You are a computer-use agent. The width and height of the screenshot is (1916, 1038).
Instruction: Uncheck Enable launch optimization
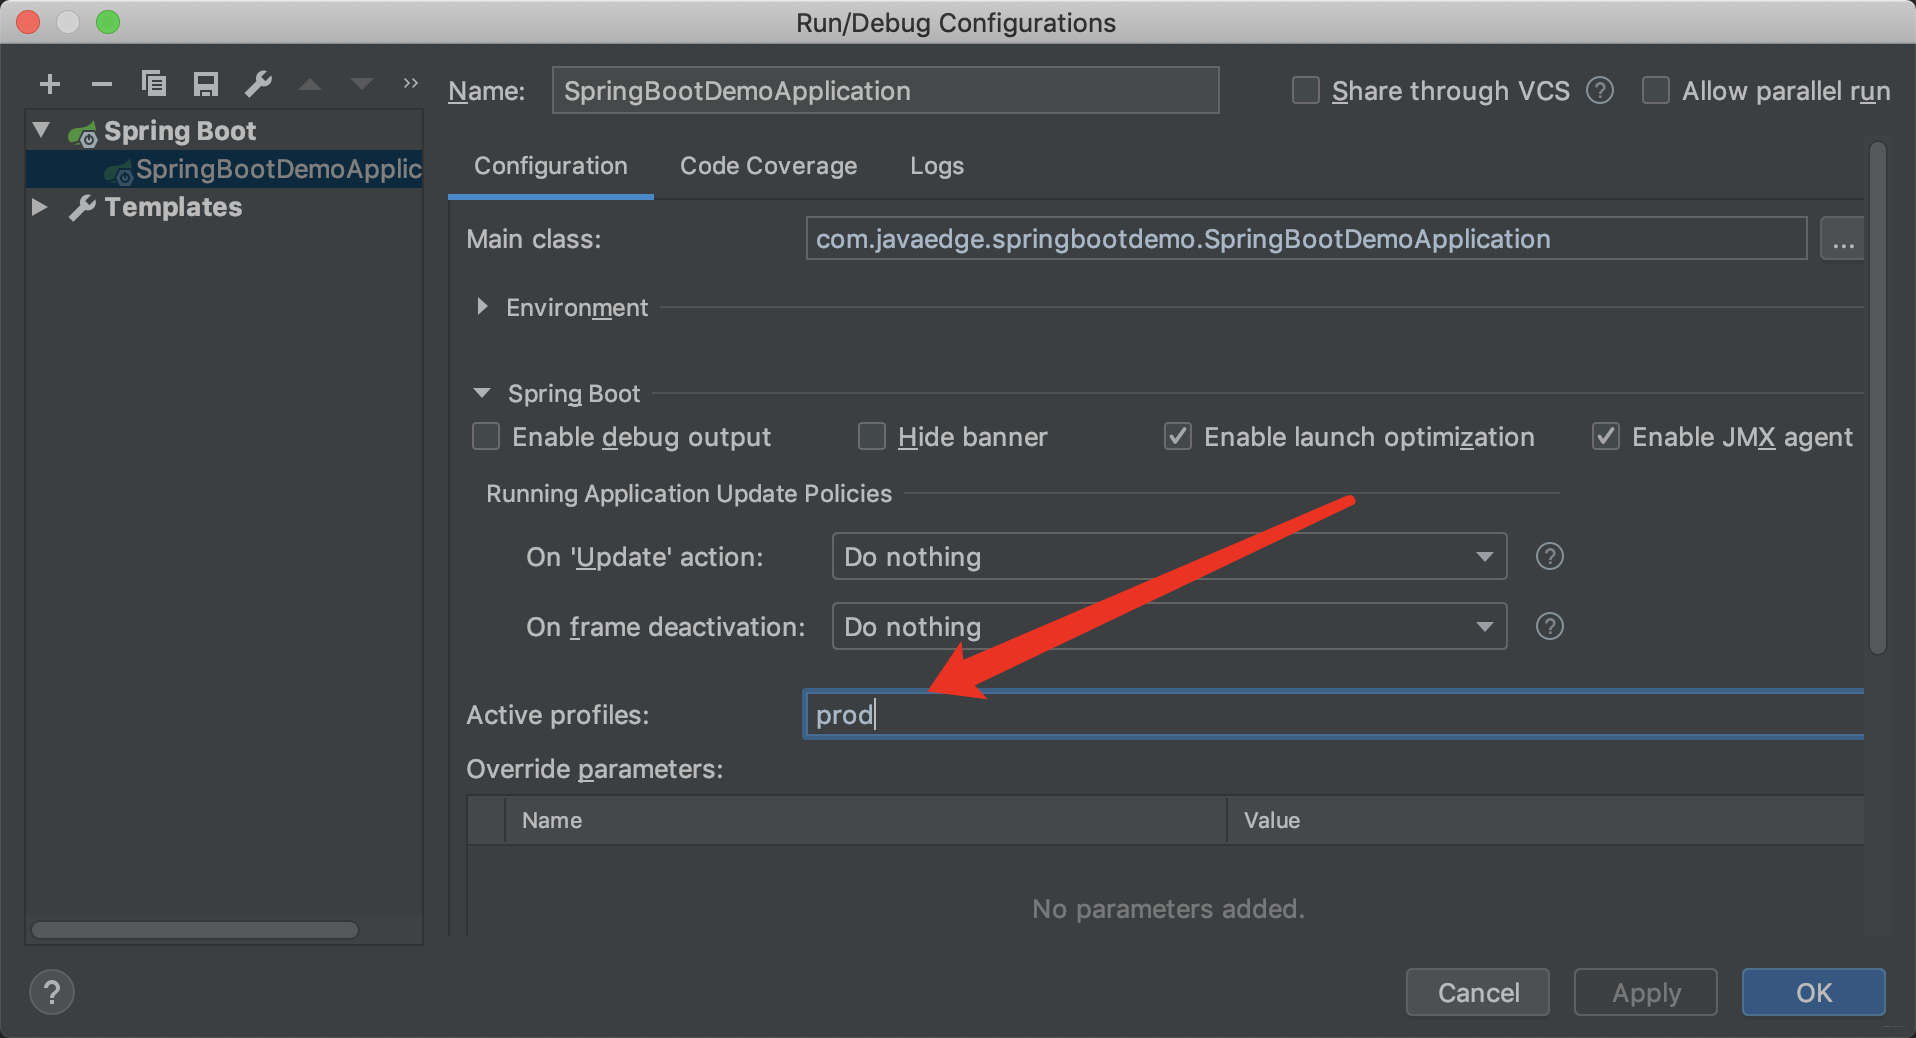1178,437
